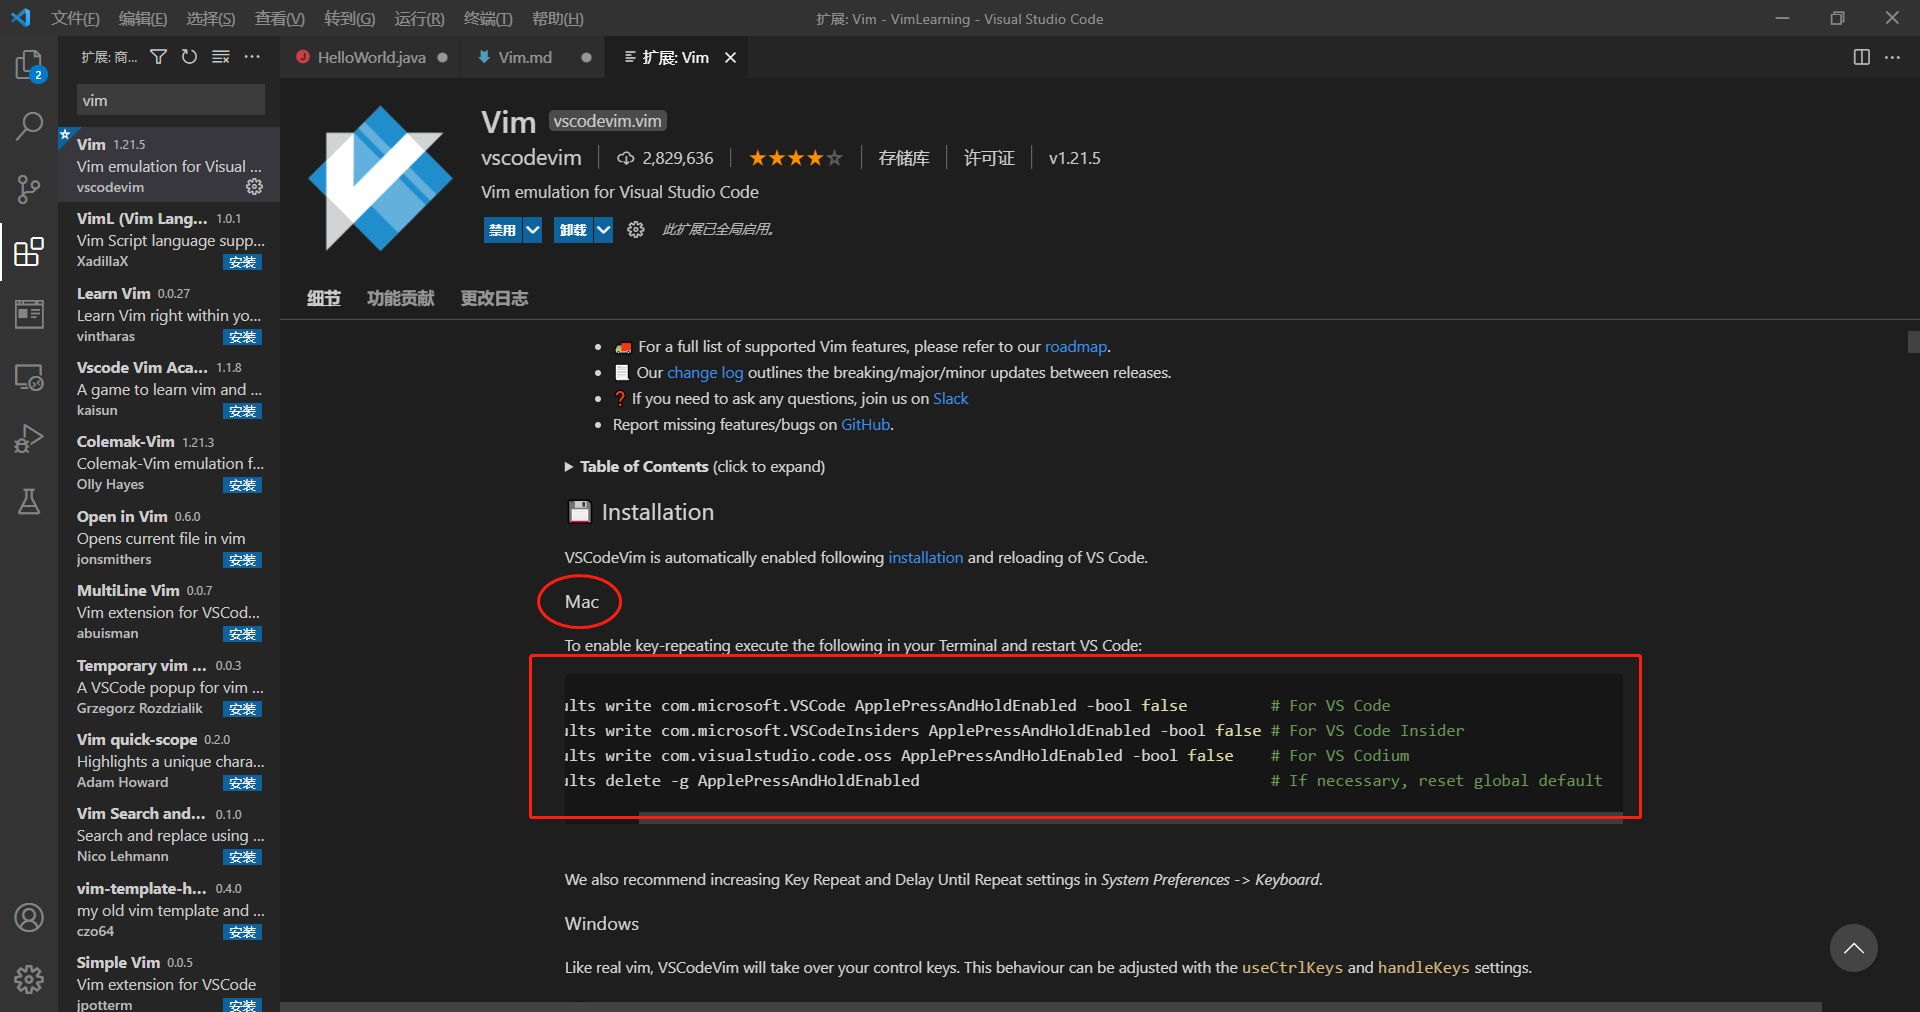Refresh the extensions list
Screen dimensions: 1920x1012
click(189, 57)
